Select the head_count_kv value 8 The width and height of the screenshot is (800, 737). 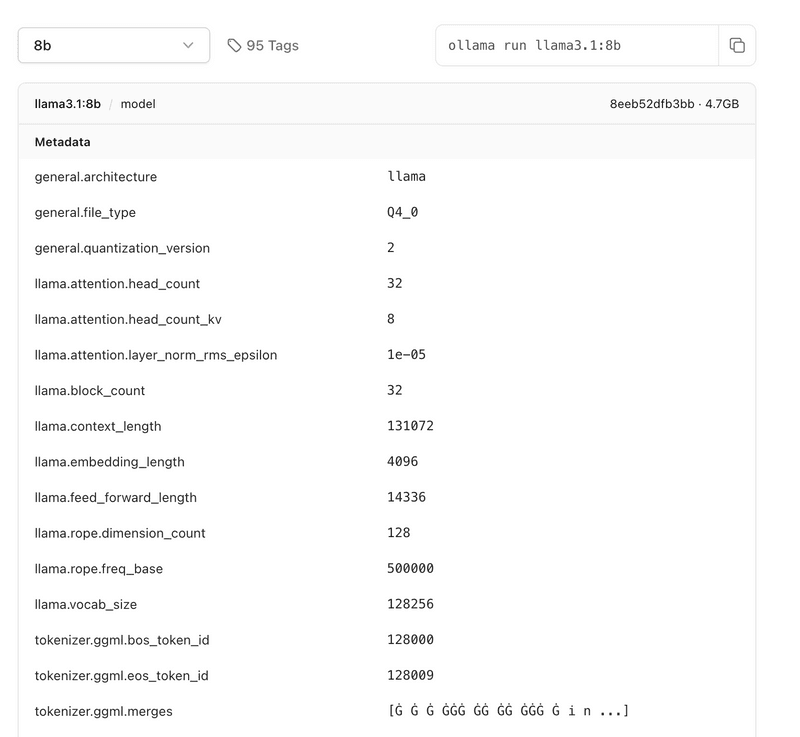391,319
